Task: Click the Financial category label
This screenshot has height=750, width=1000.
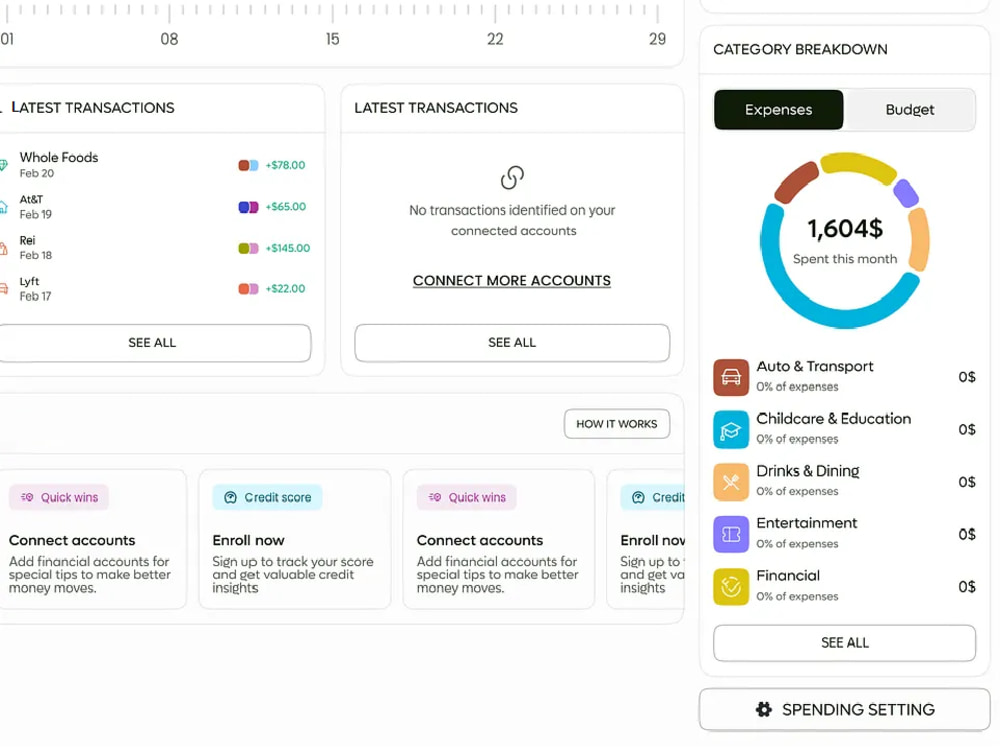Action: (788, 576)
